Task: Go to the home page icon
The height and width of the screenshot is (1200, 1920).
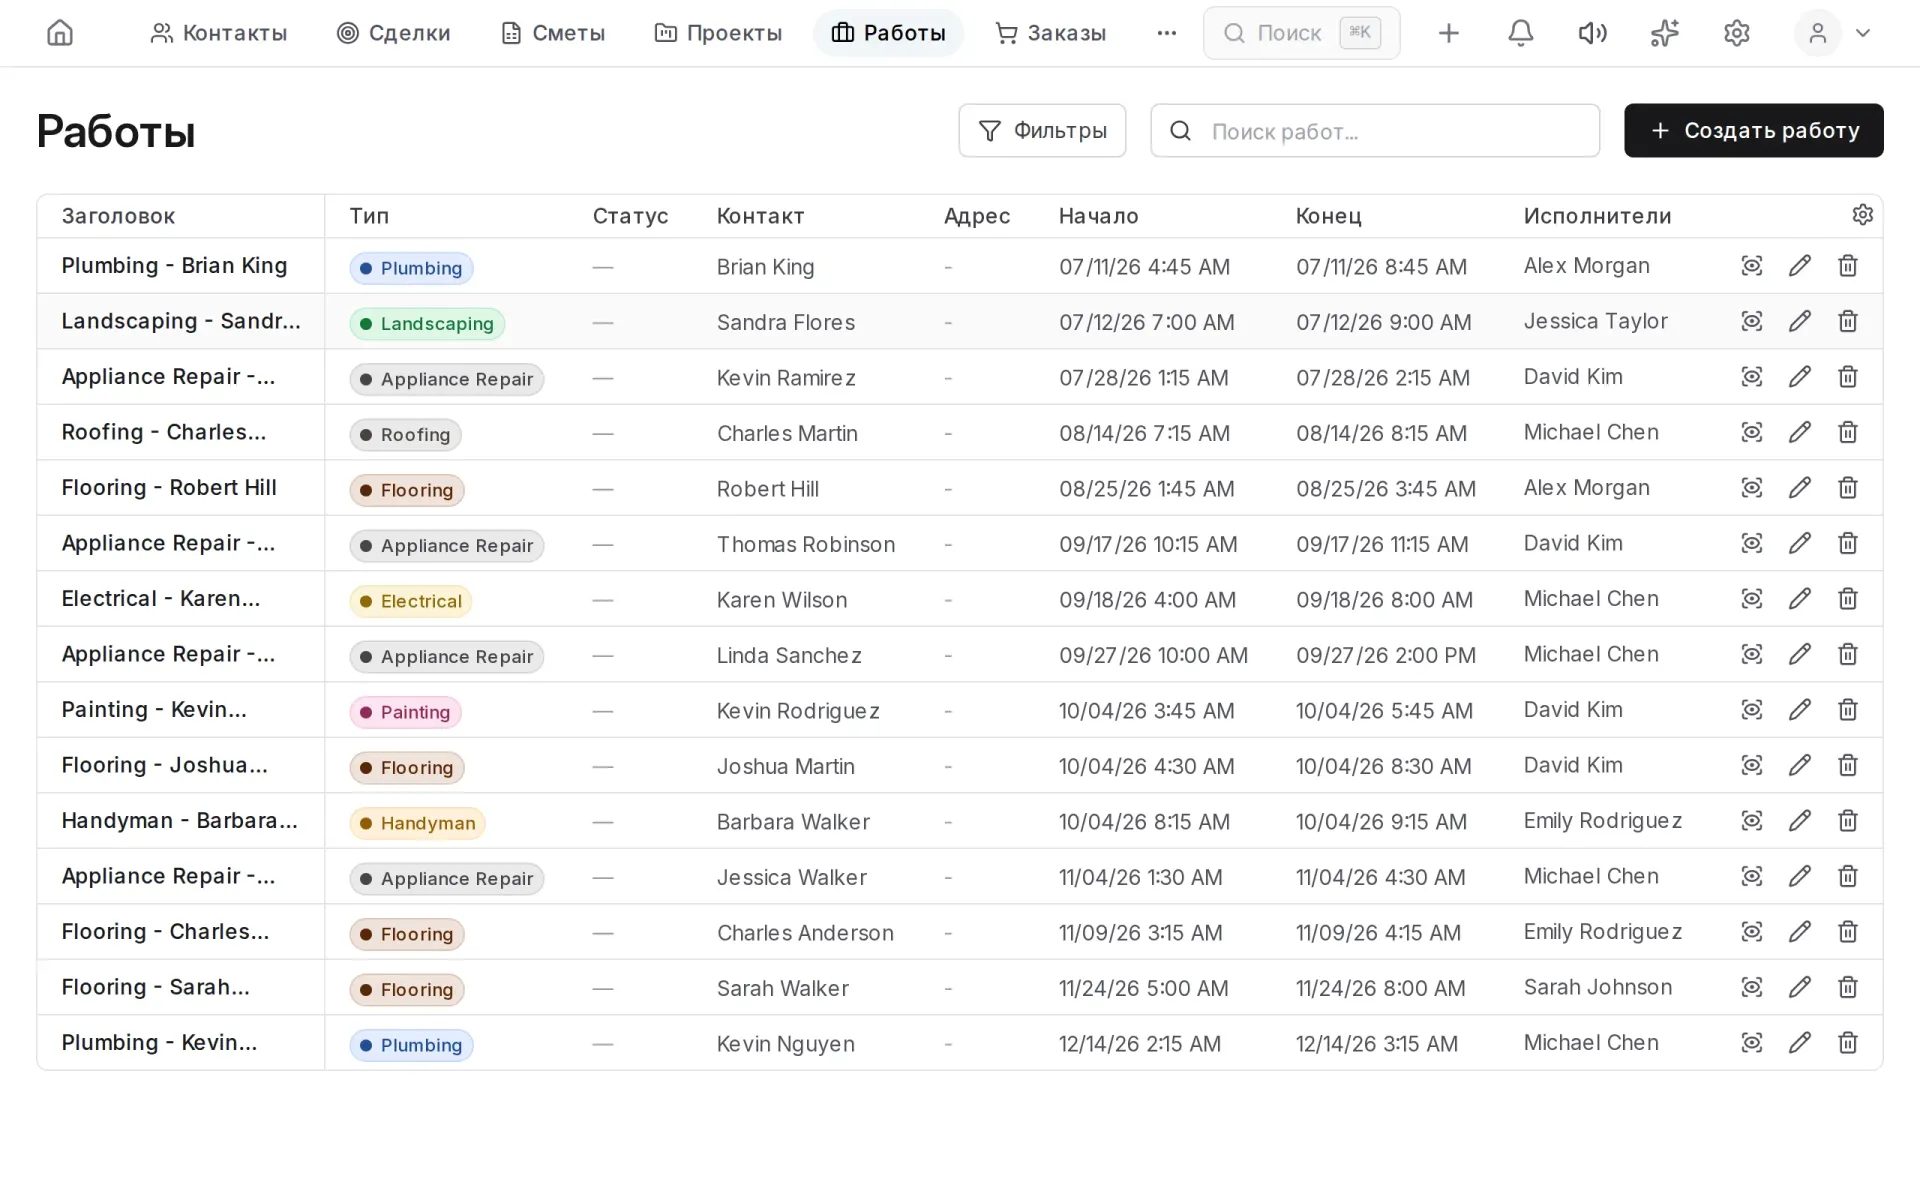Action: click(60, 33)
